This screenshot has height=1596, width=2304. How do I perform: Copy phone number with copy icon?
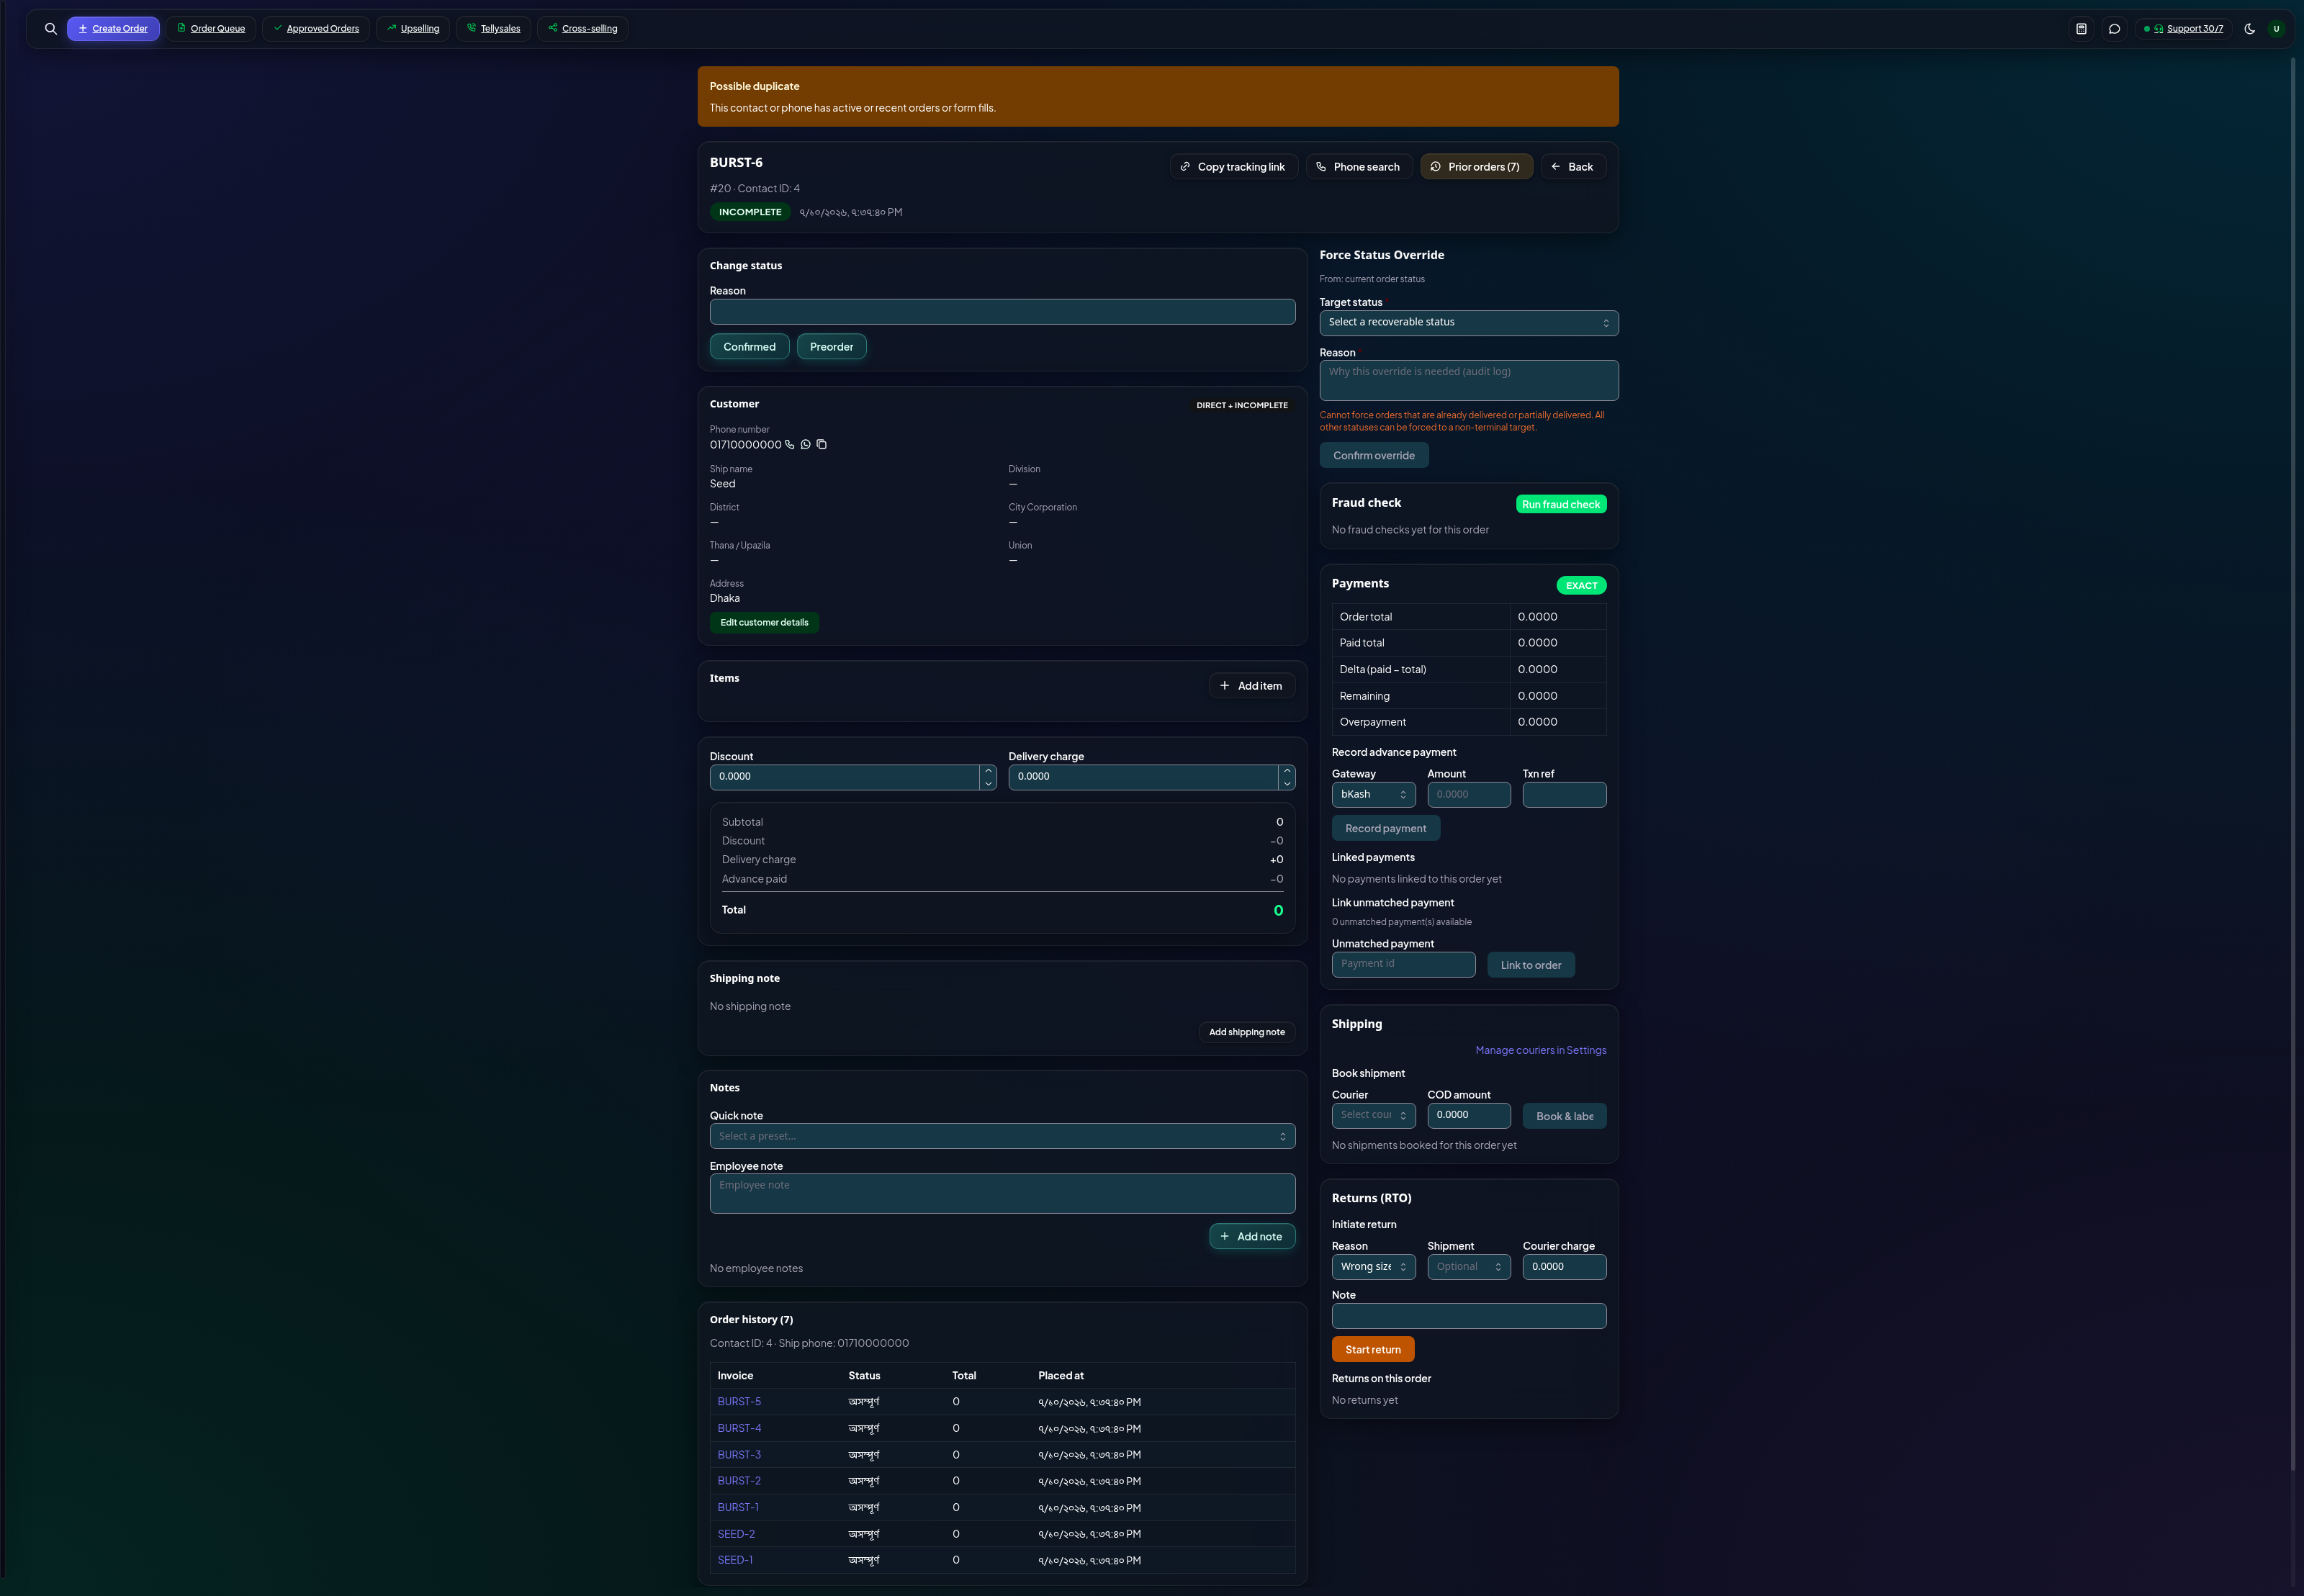coord(821,445)
